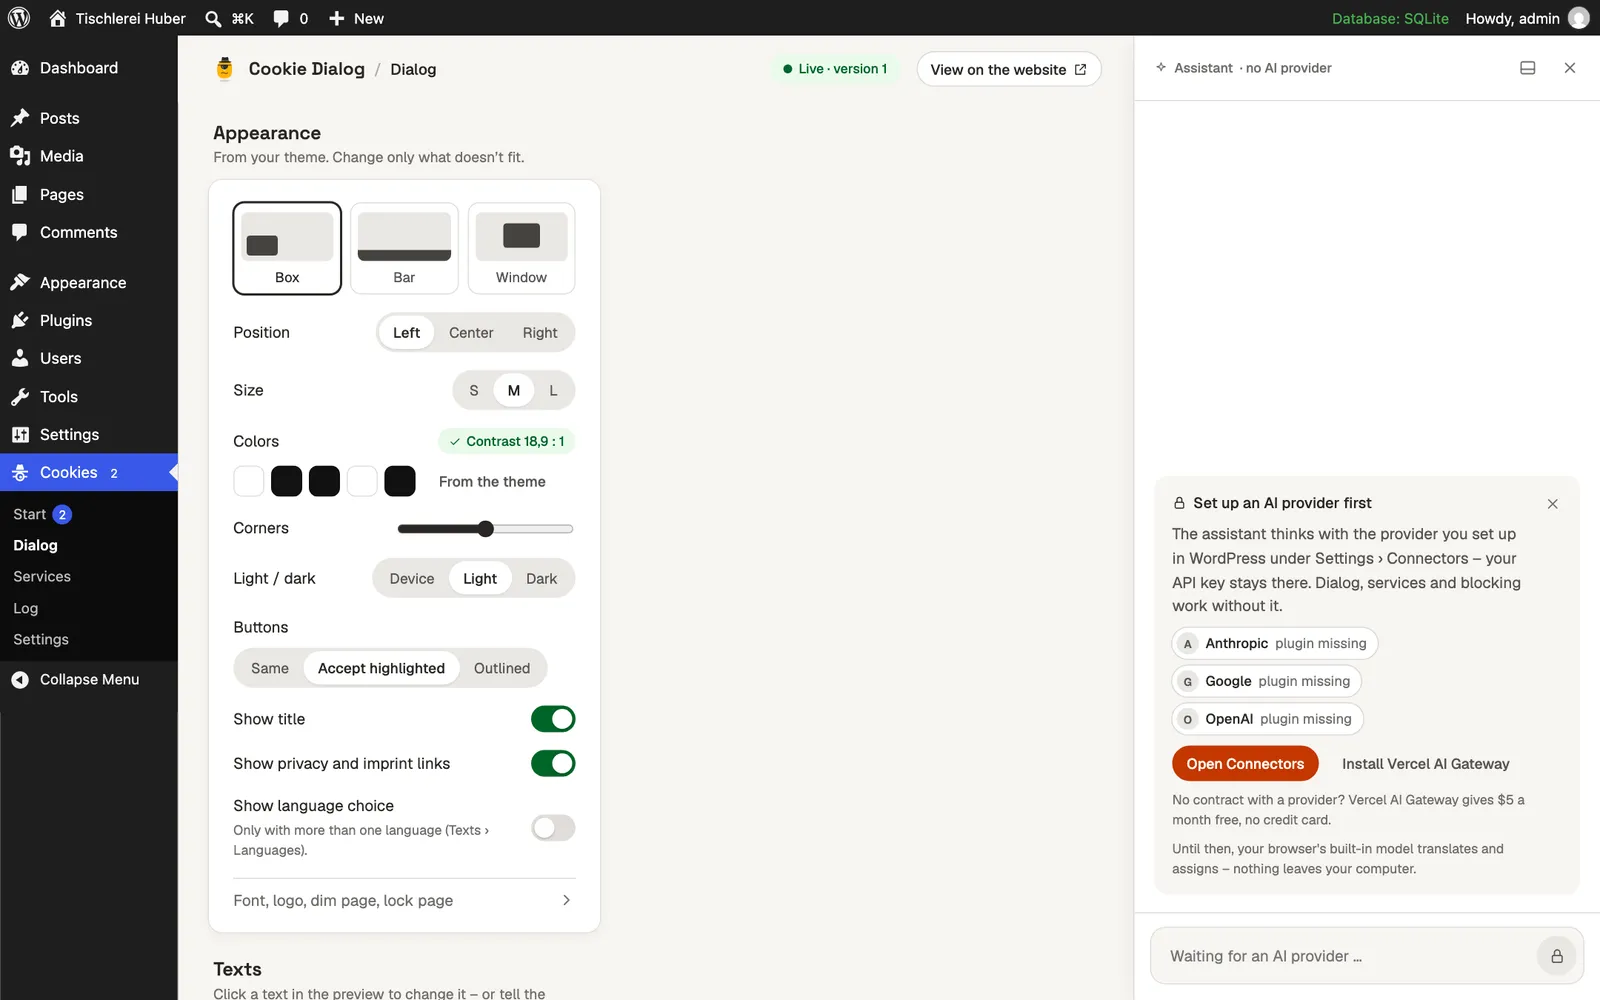The image size is (1600, 1000).
Task: Open Settings under the Cookies submenu
Action: point(41,640)
